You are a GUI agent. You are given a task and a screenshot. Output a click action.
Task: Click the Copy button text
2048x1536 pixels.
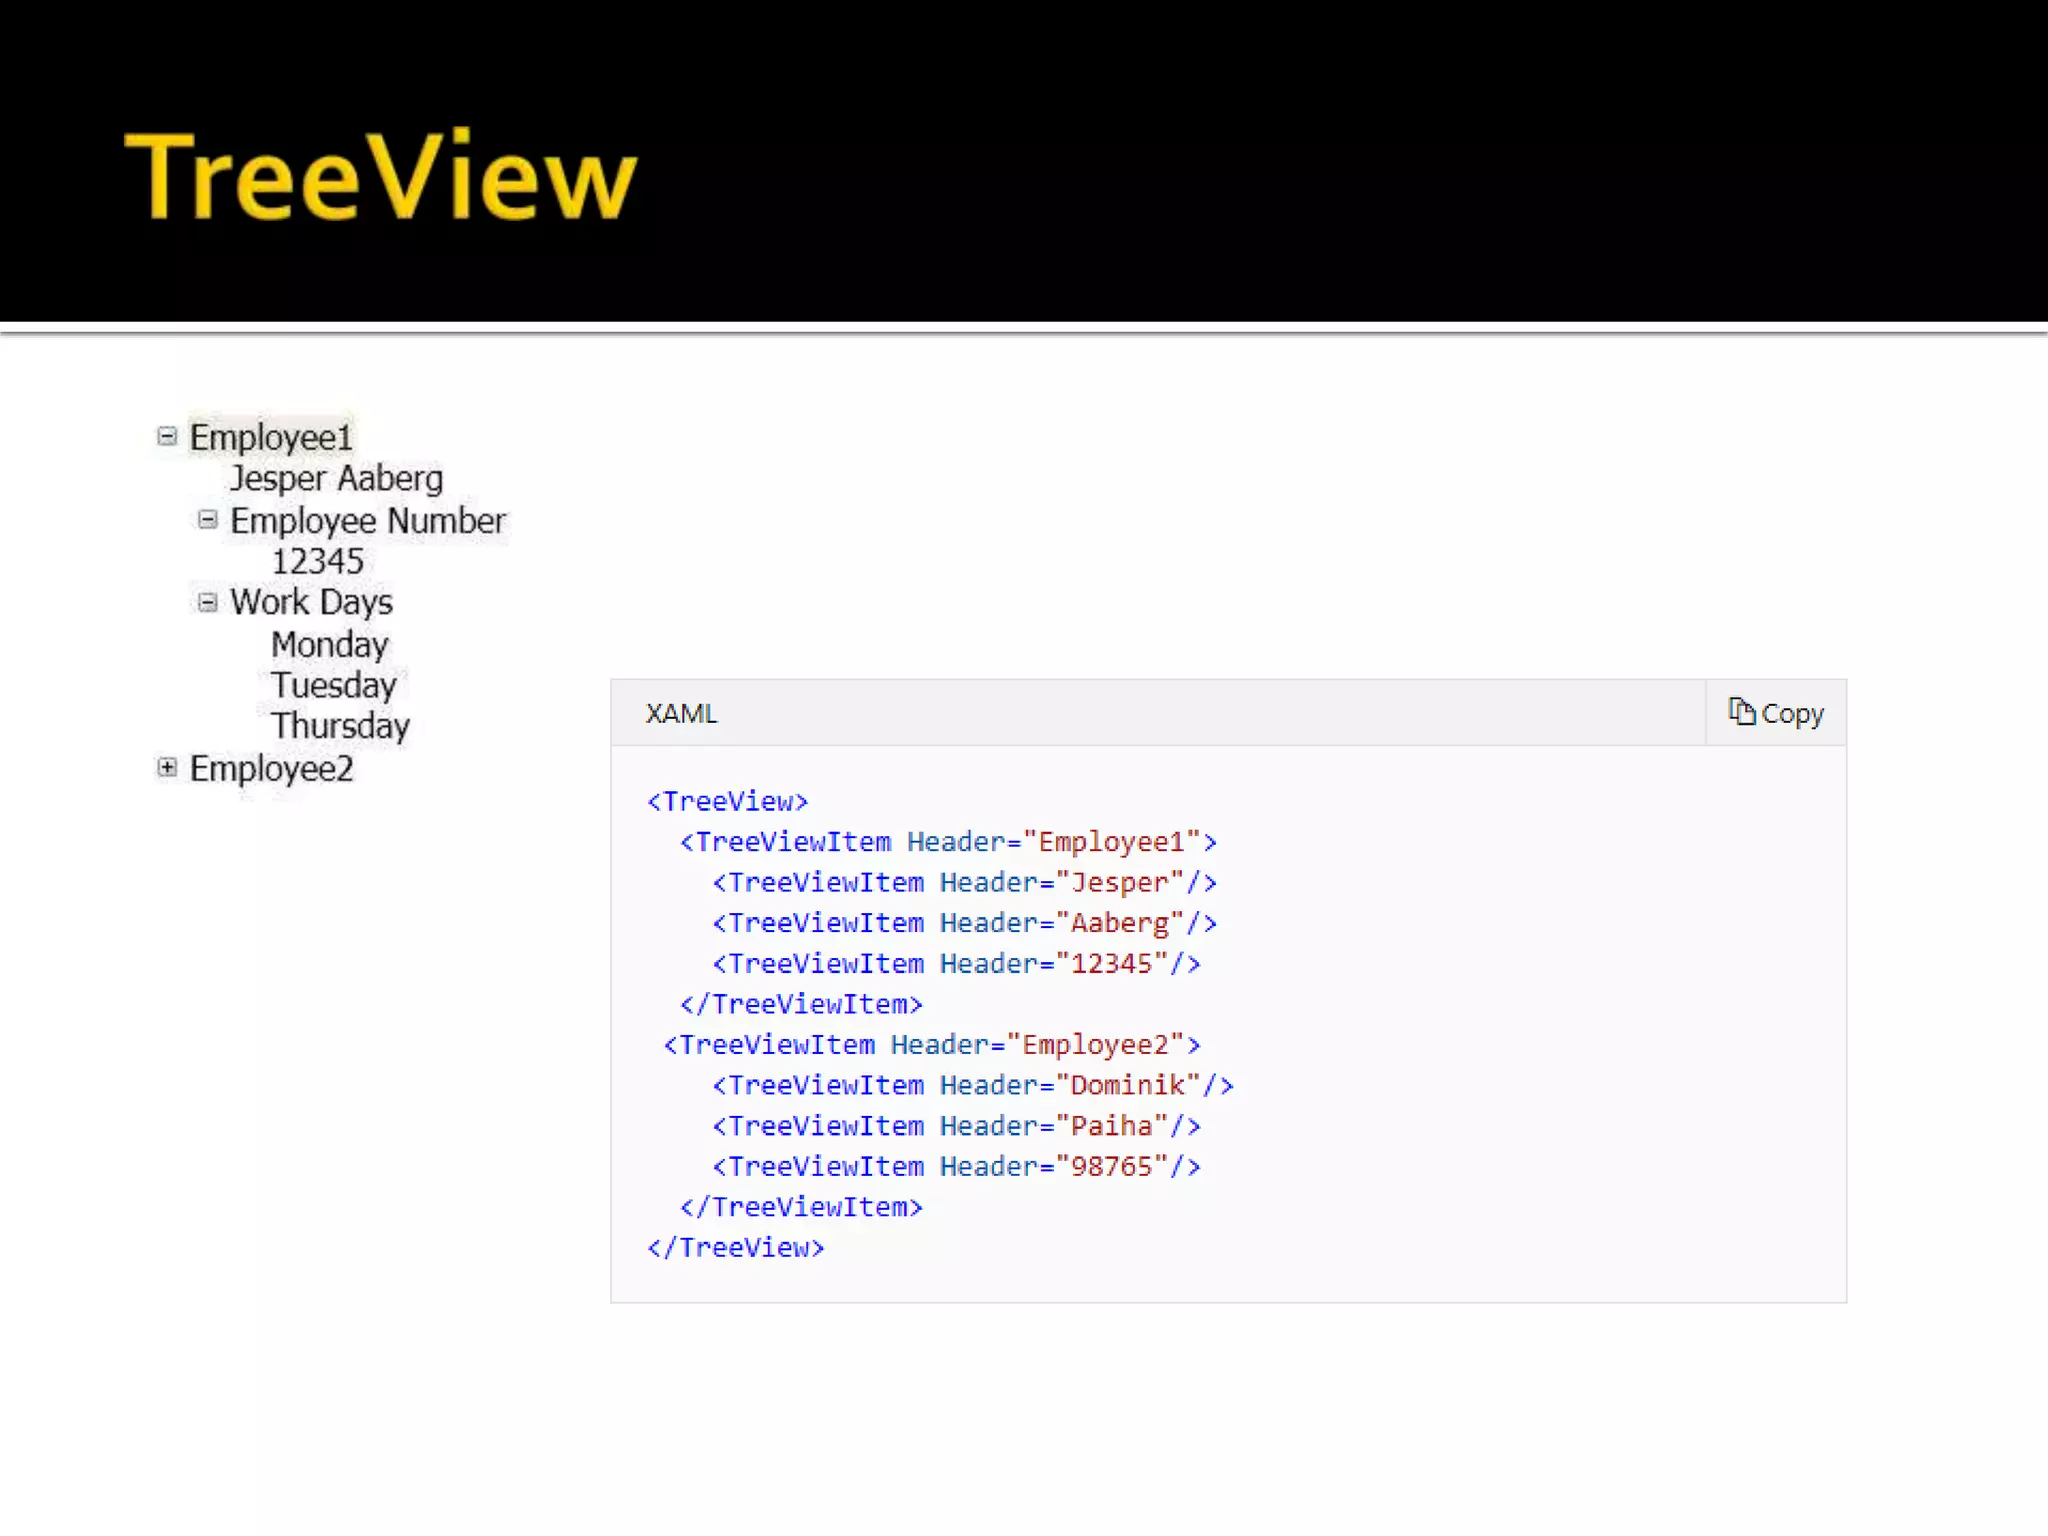1792,714
